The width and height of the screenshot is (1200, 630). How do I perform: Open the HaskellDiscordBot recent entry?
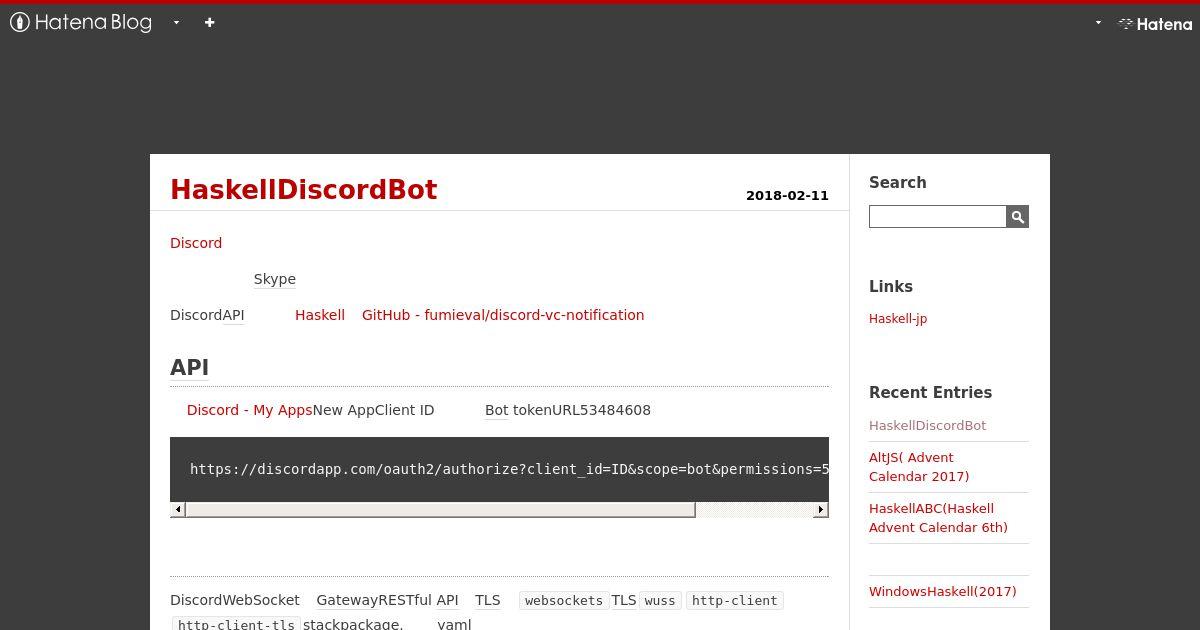[x=927, y=426]
